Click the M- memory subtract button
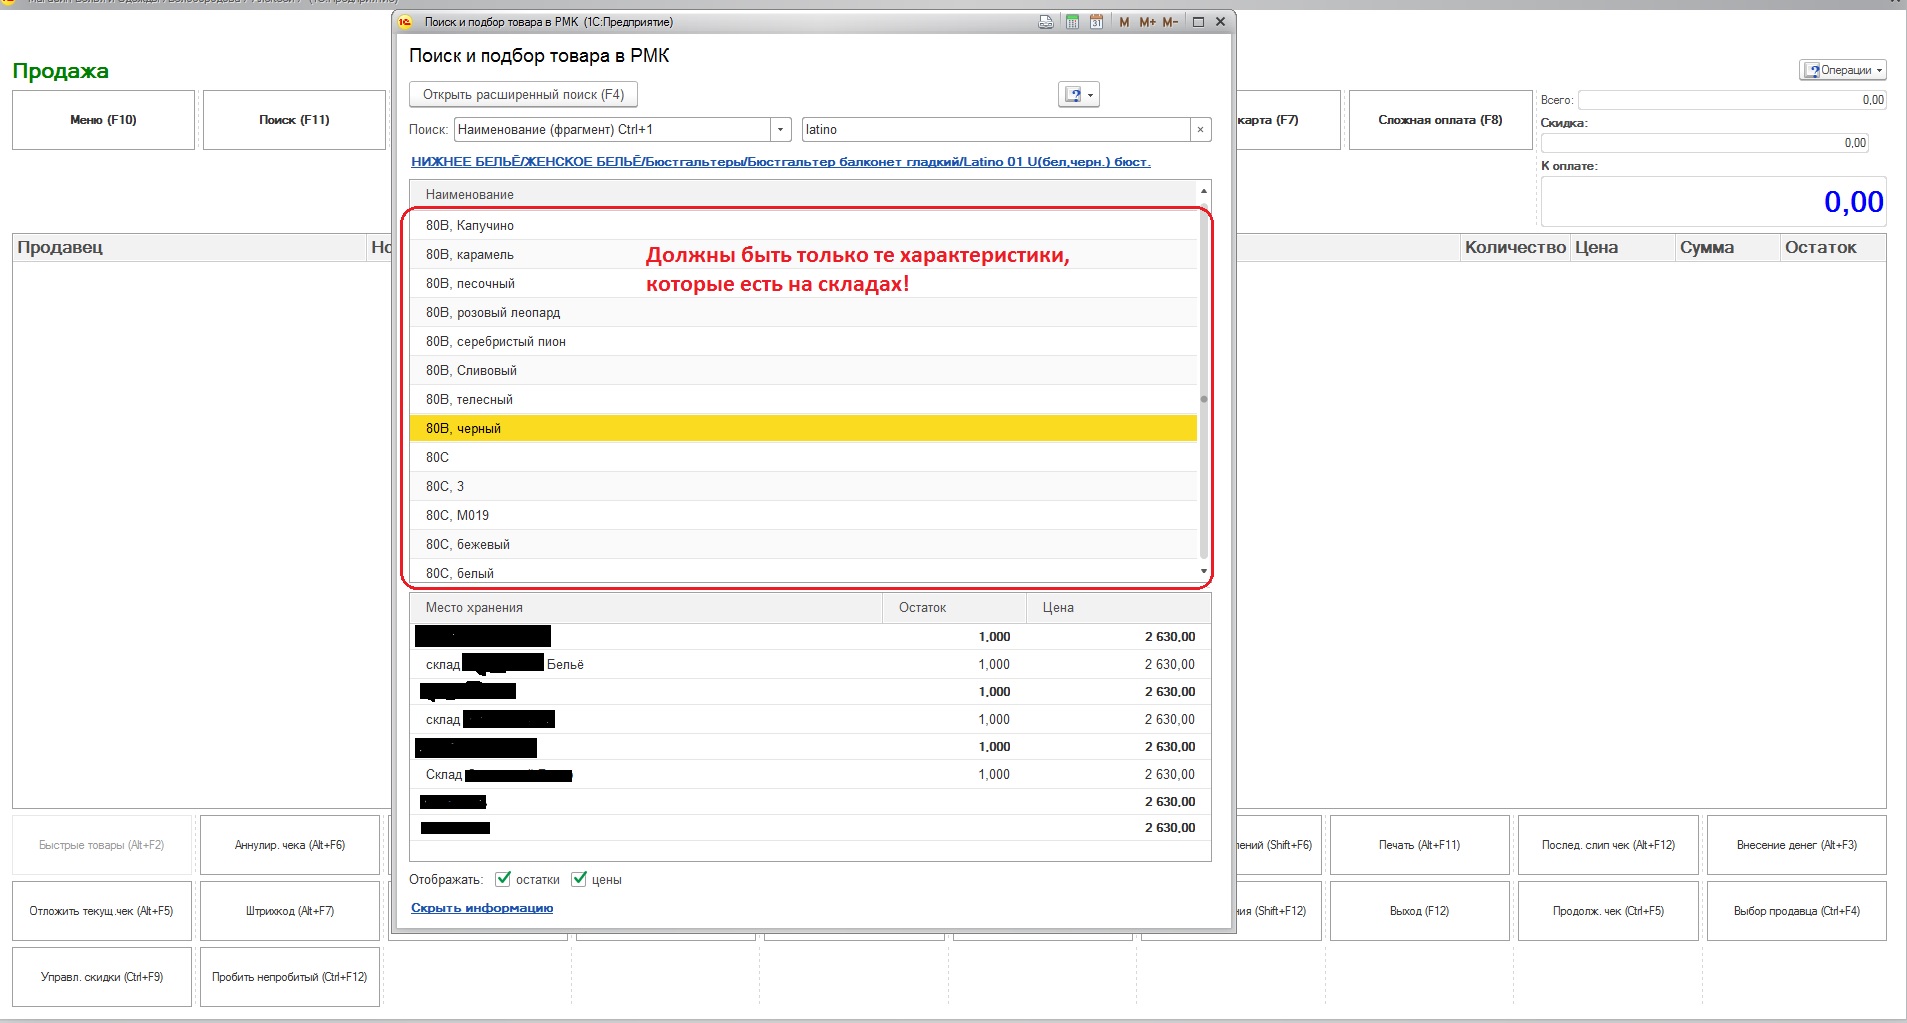 (x=1170, y=22)
